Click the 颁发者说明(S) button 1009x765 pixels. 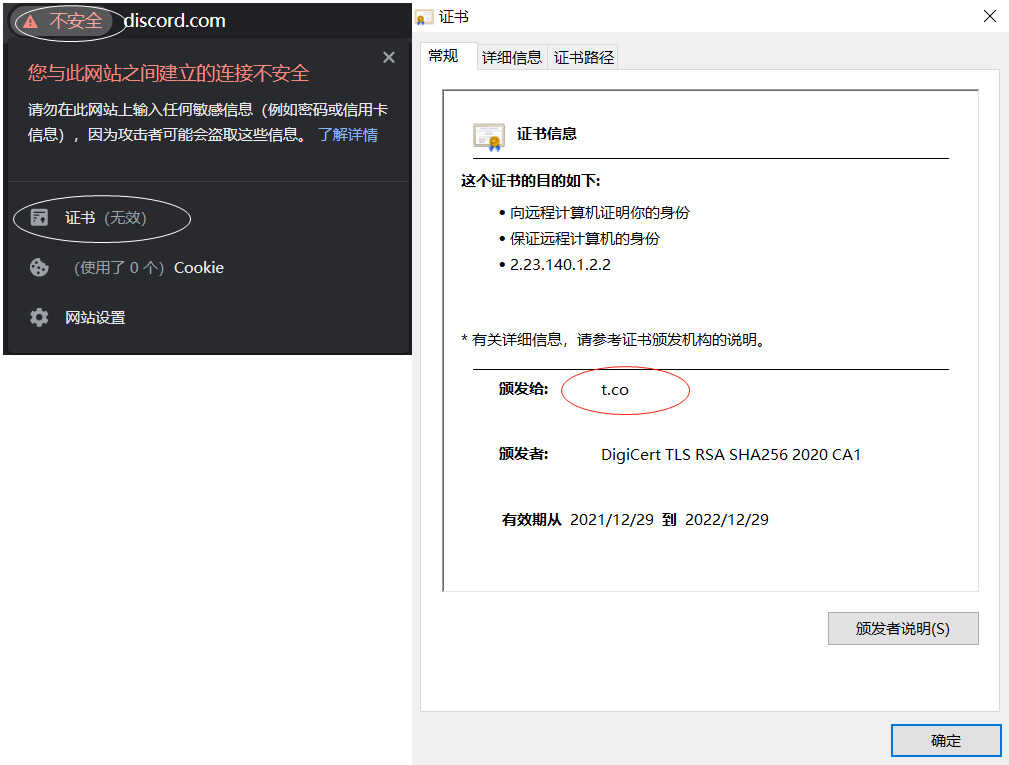click(903, 628)
